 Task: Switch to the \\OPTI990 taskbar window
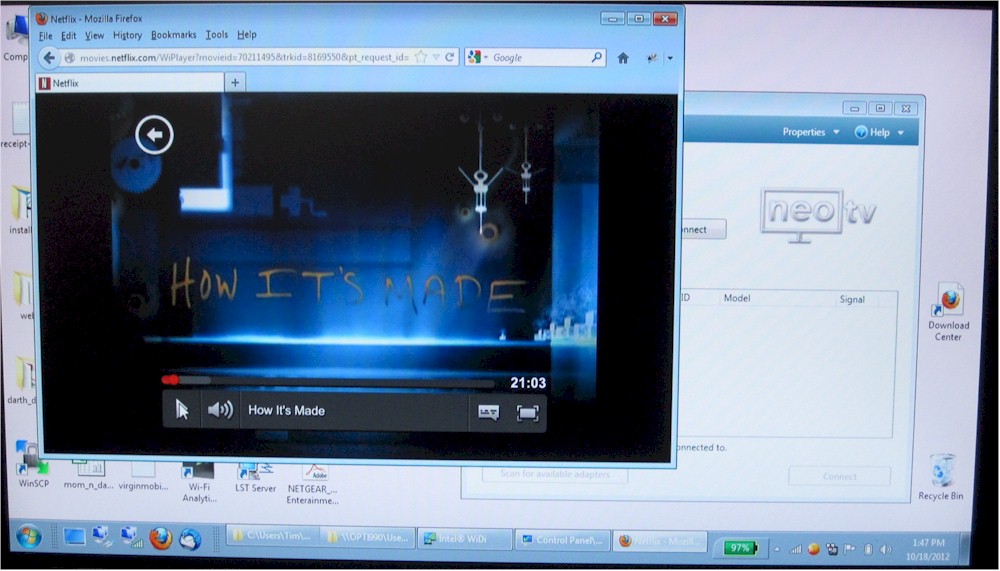tap(368, 538)
